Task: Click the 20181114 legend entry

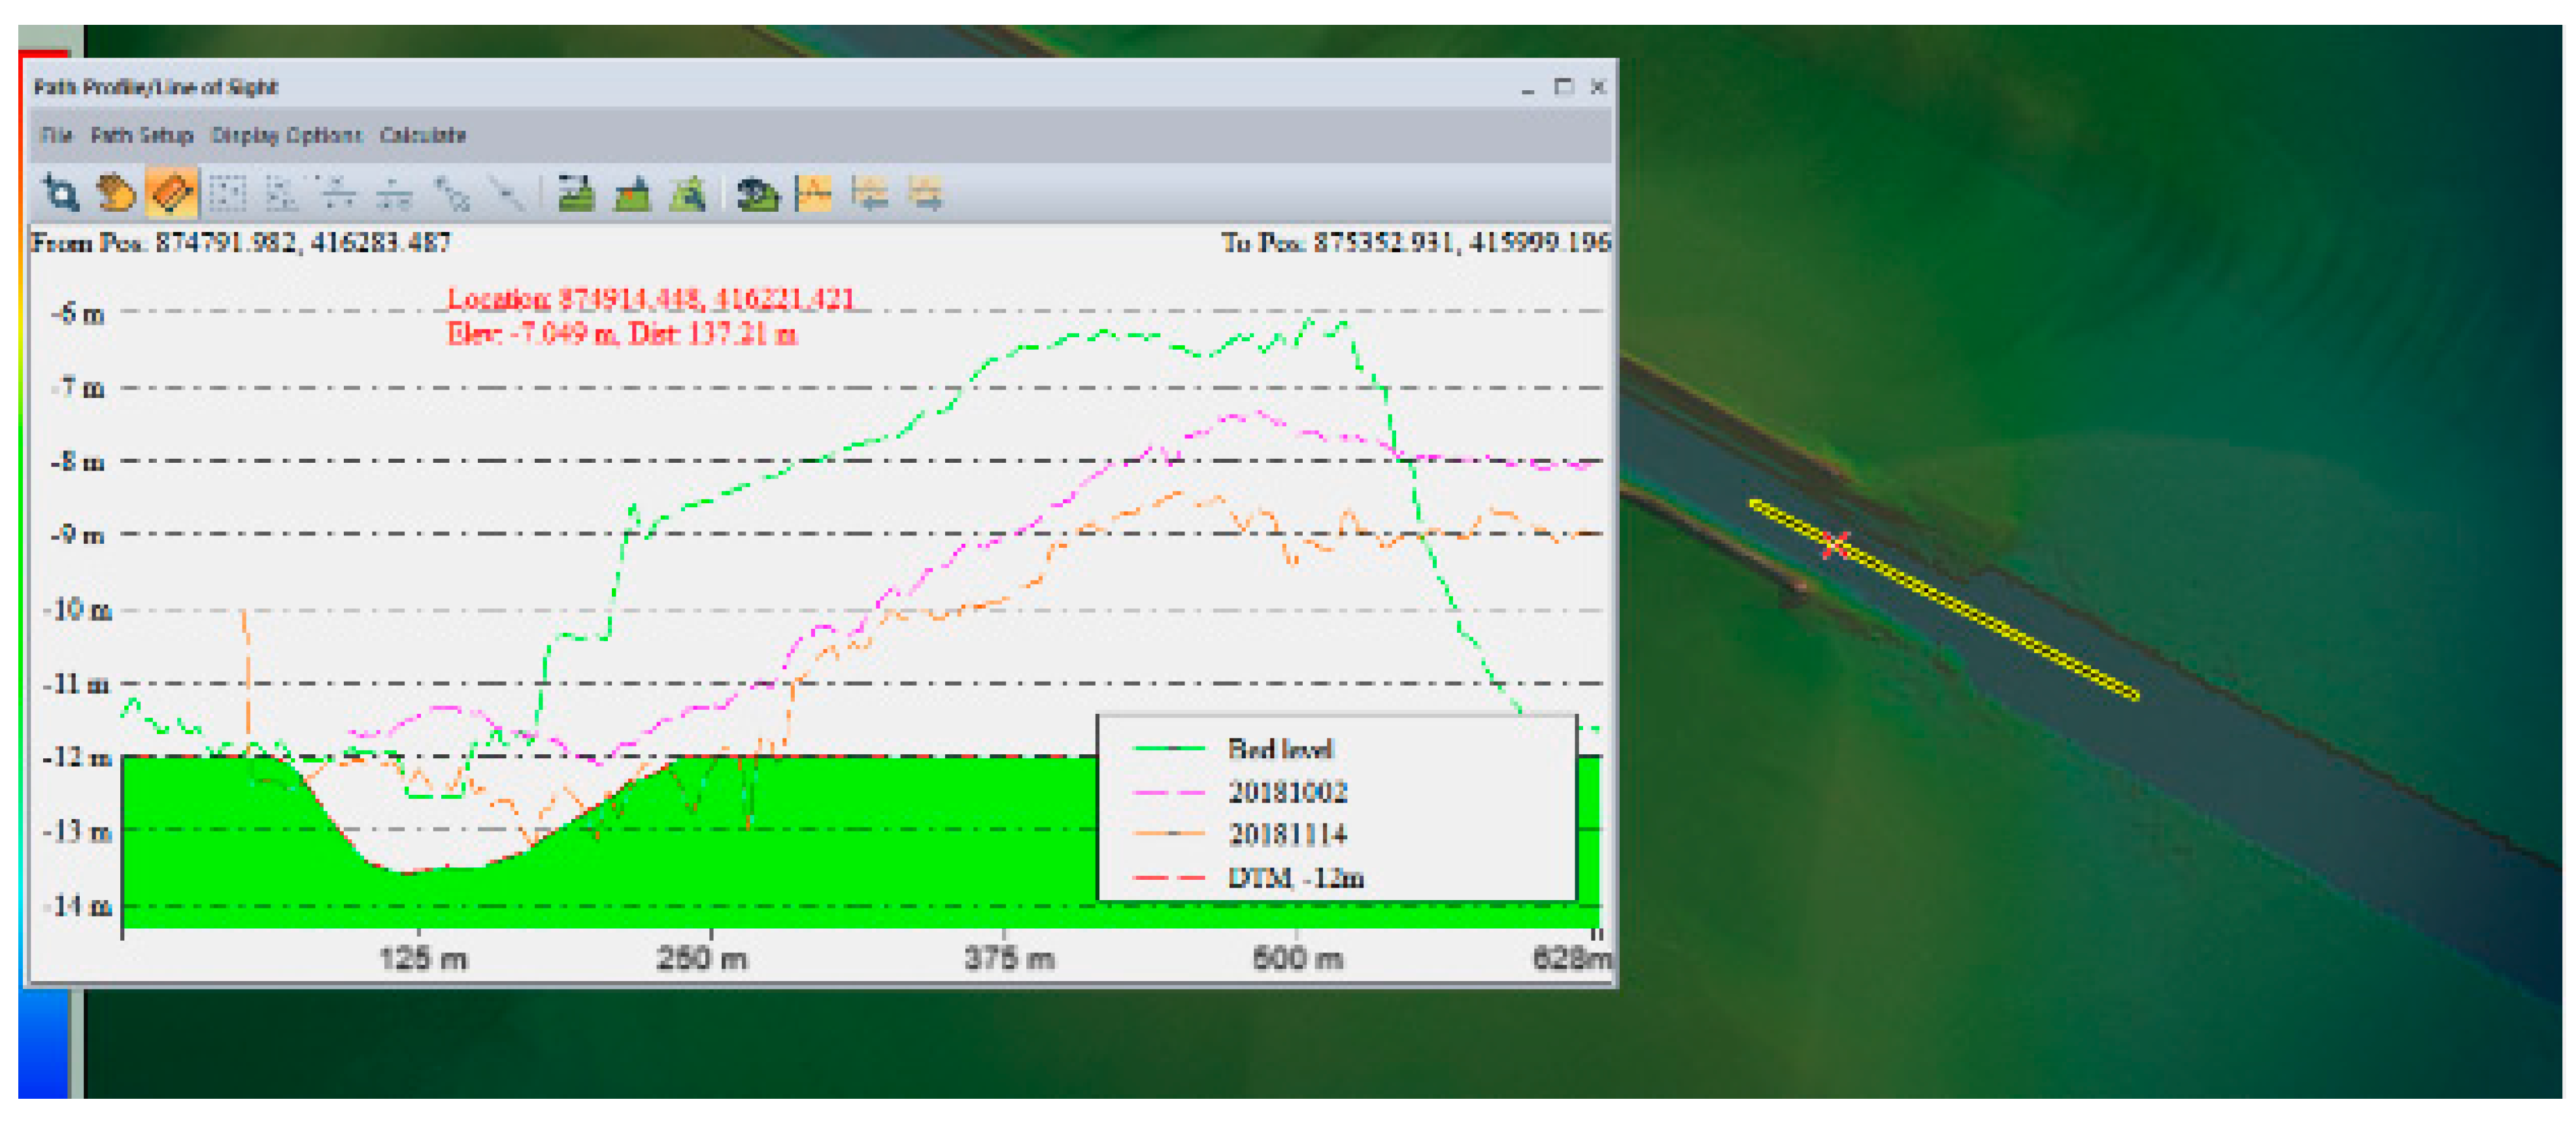Action: click(1287, 834)
